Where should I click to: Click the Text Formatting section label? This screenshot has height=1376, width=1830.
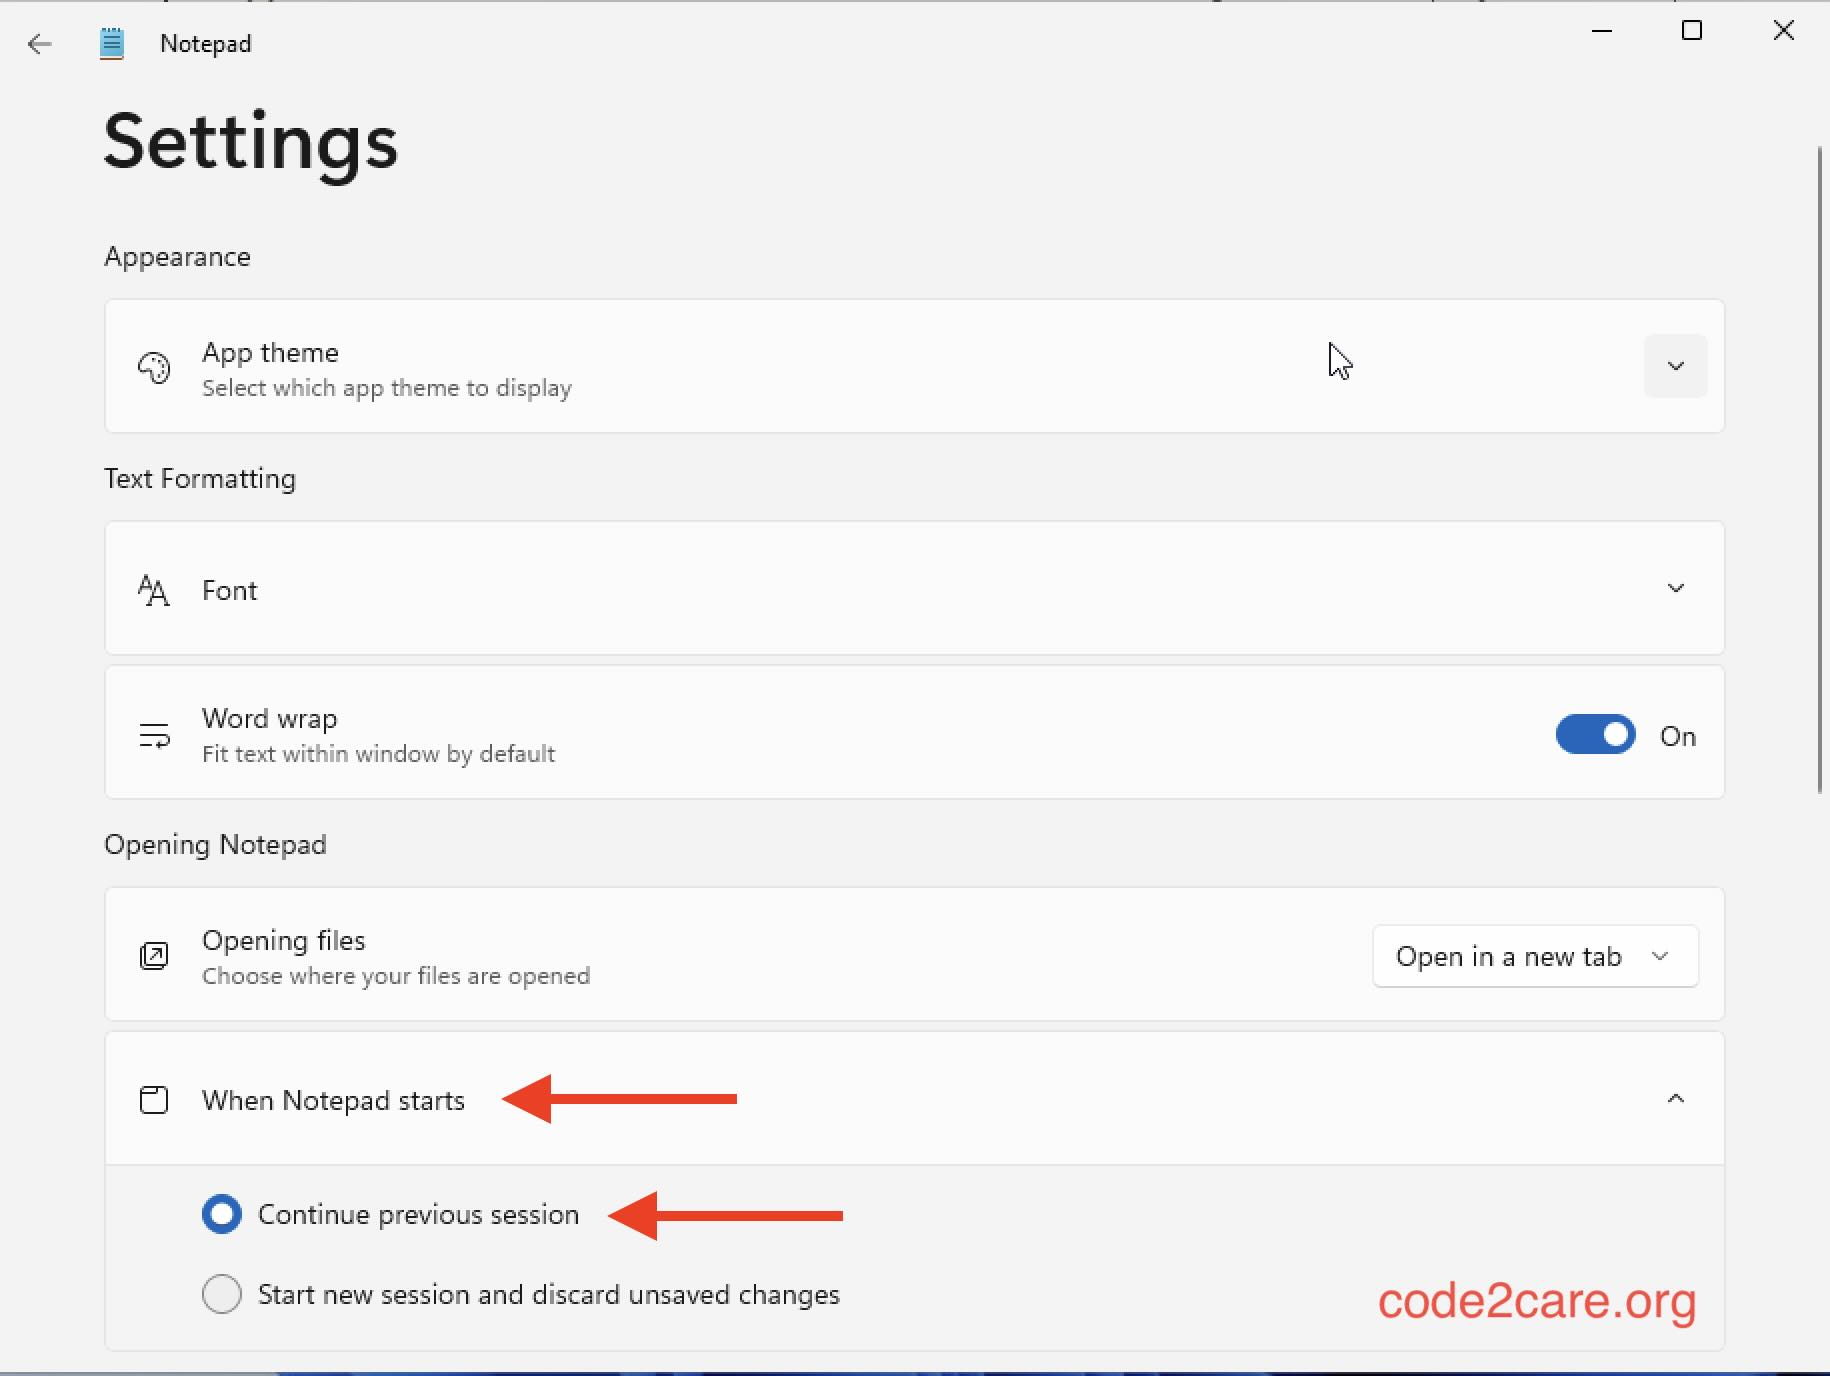pos(200,478)
